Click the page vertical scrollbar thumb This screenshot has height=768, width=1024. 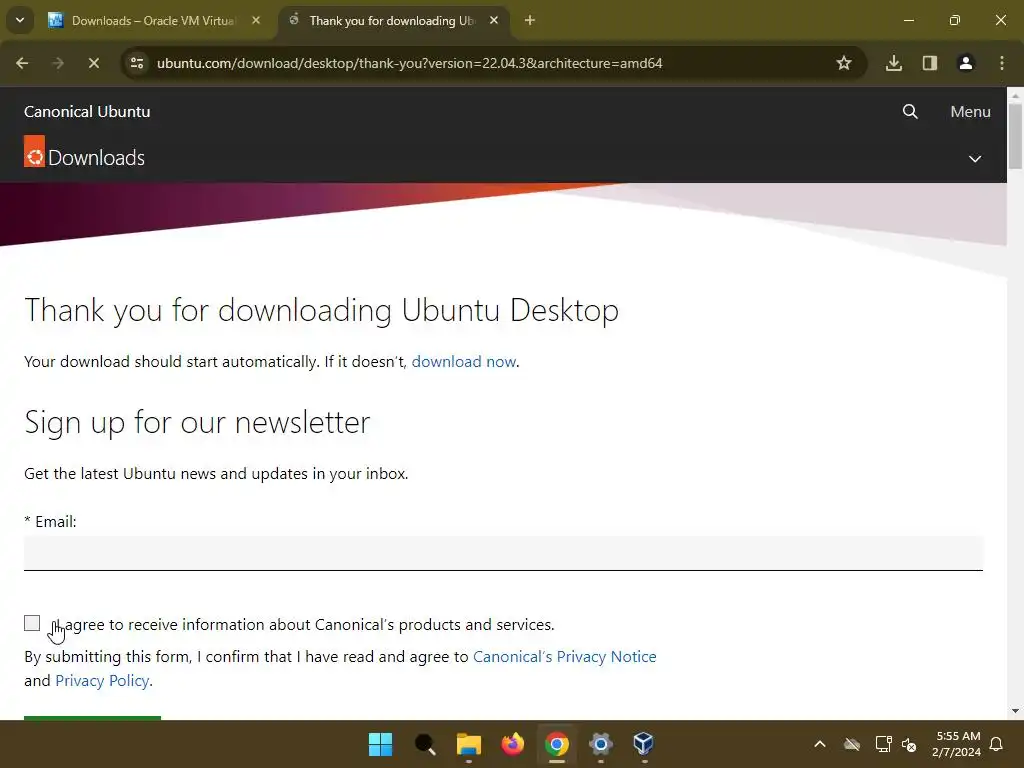click(x=1015, y=136)
